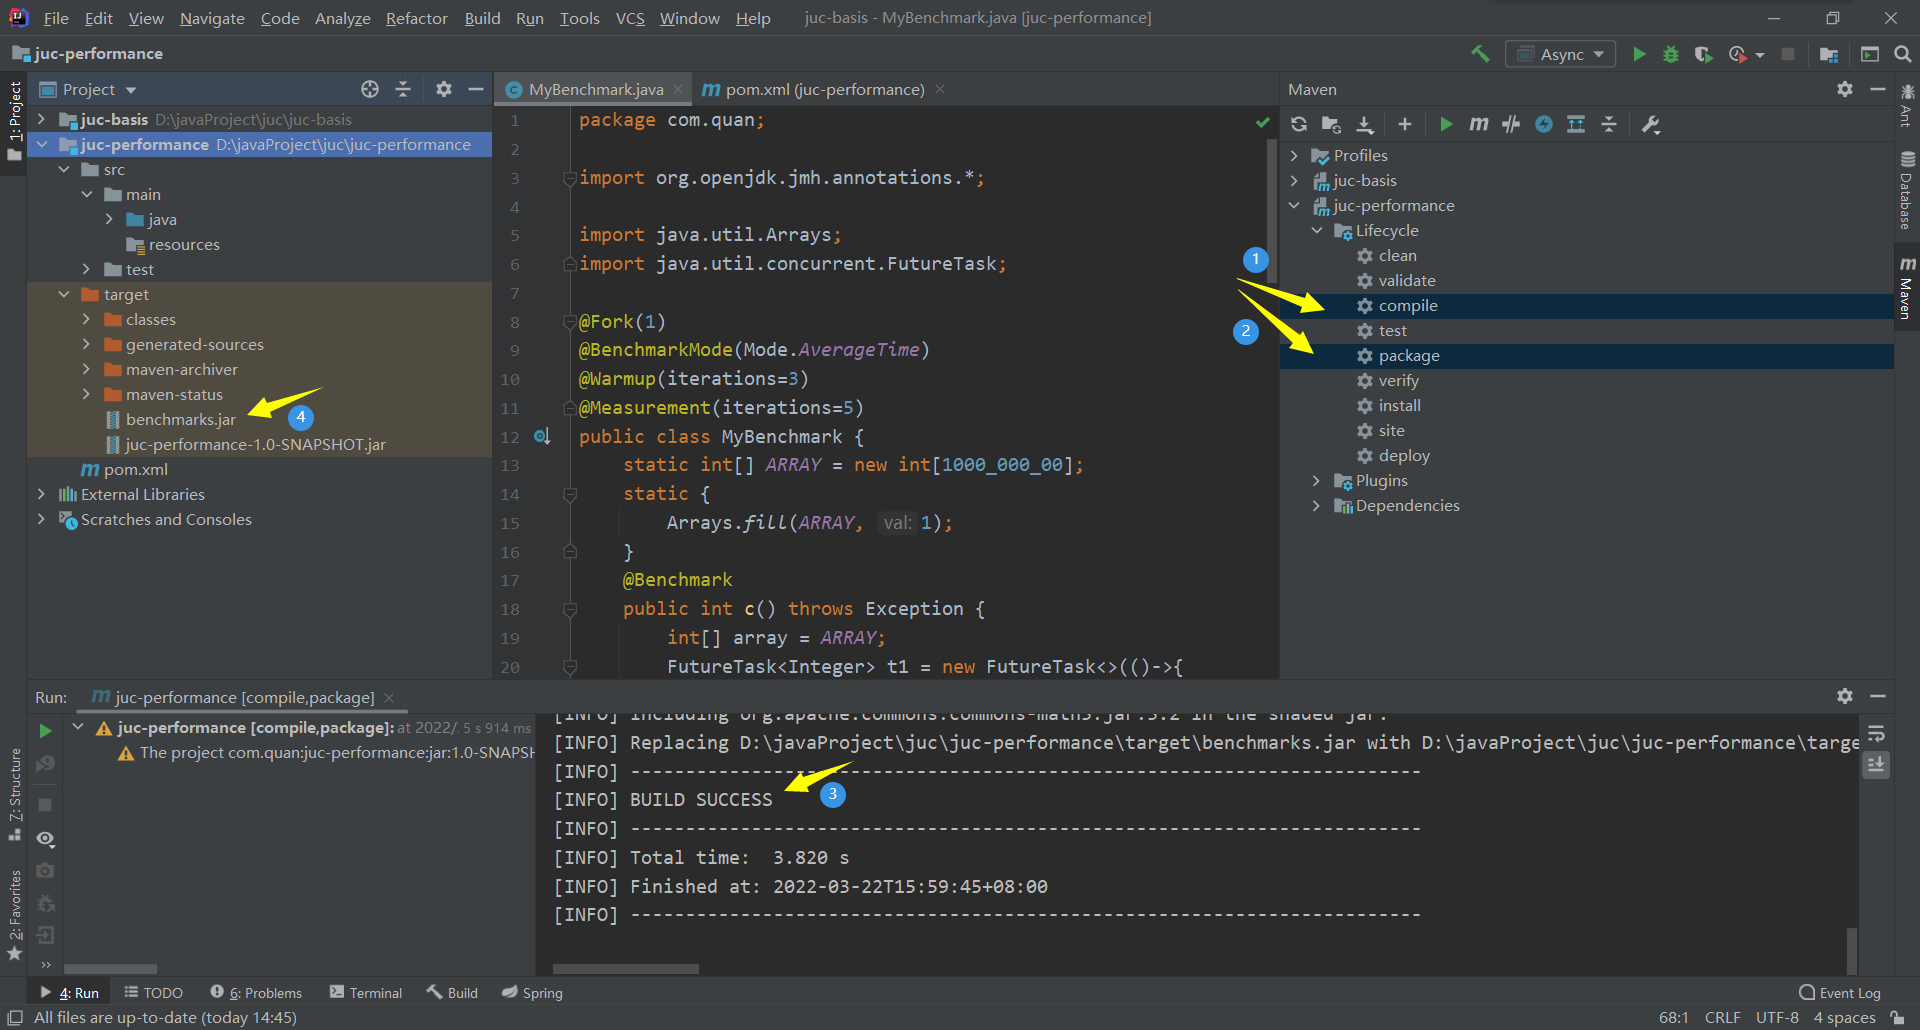Screen dimensions: 1920x1030
Task: Click the Run console horizontal scrollbar
Action: pos(626,969)
